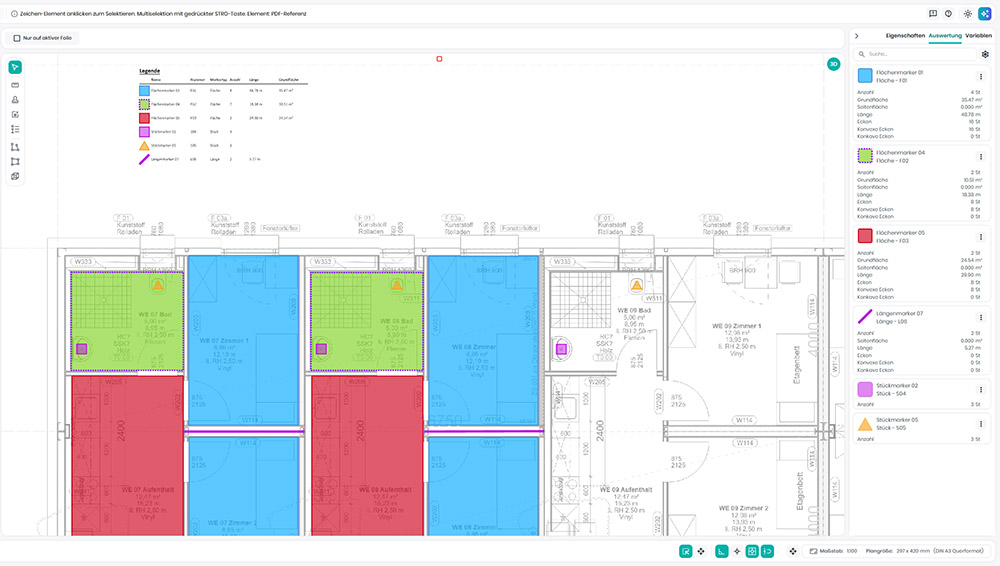Click the search magnifier icon
The width and height of the screenshot is (1000, 566).
point(862,54)
